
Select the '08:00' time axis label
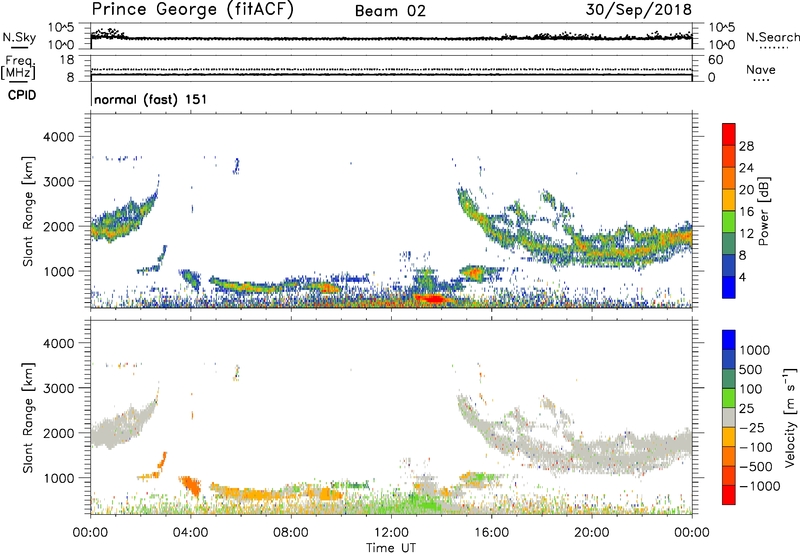[291, 533]
